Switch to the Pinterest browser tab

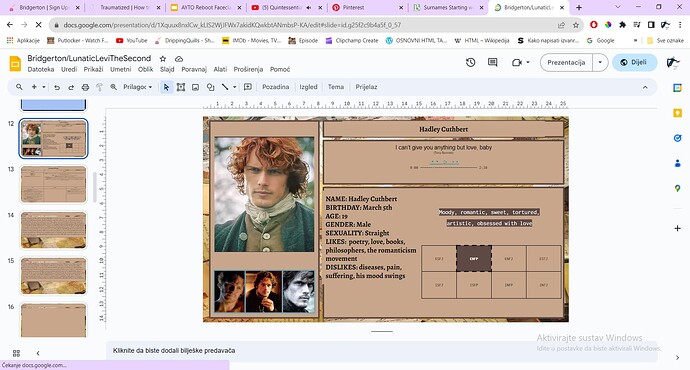click(x=367, y=7)
